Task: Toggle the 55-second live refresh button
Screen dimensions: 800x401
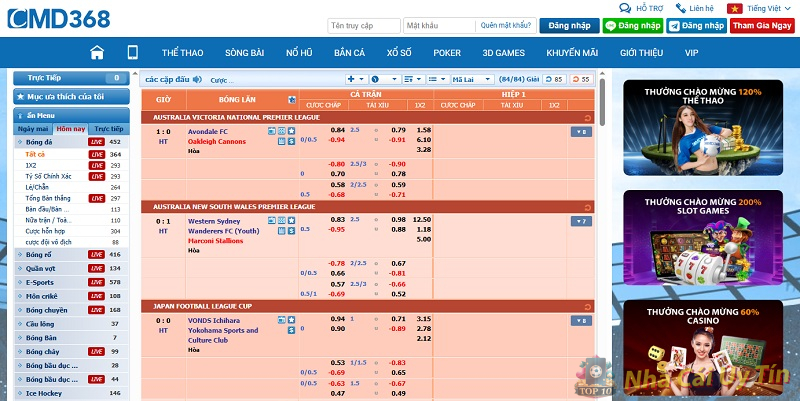Action: [x=580, y=79]
